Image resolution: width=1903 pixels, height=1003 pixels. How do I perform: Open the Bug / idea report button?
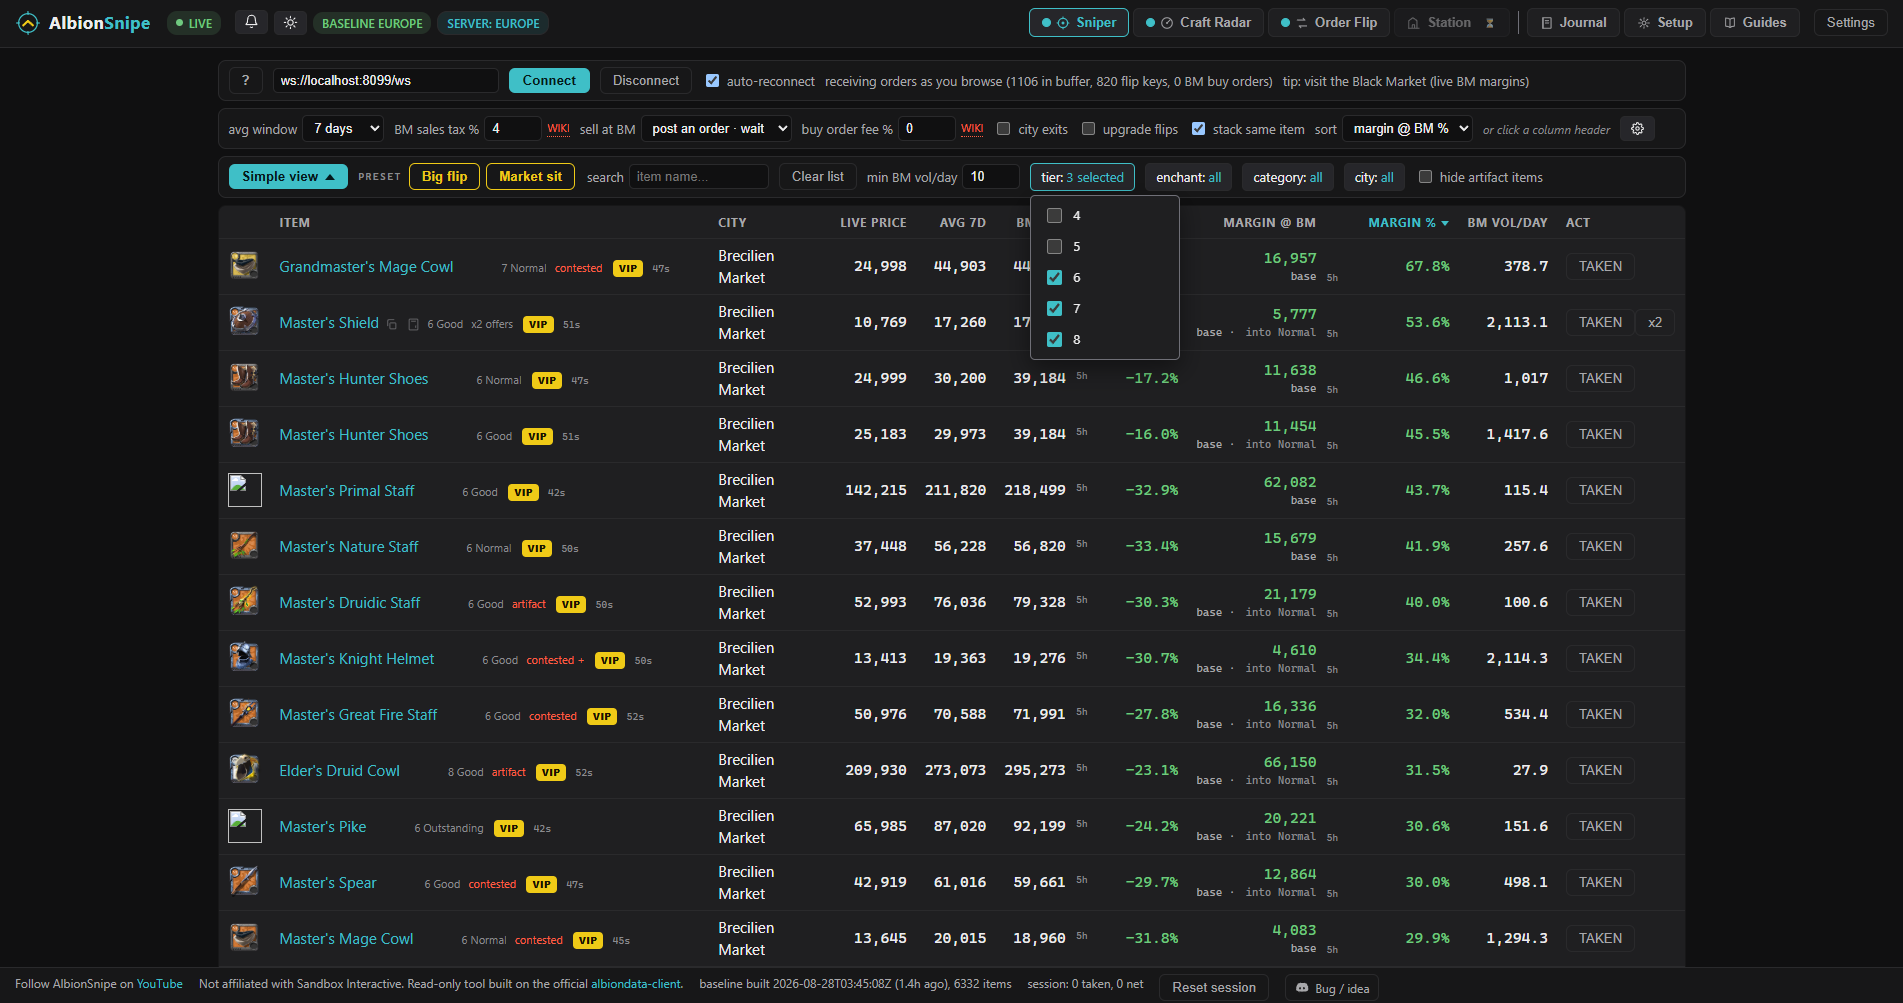tap(1332, 988)
